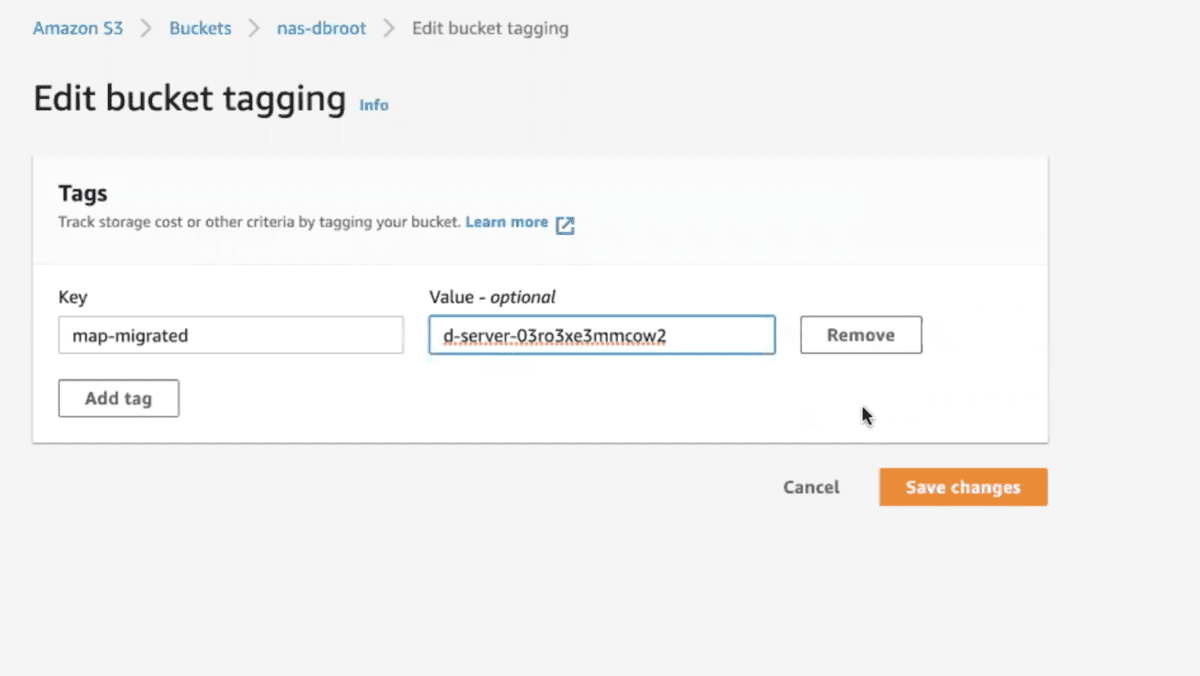Open the nas-dbroot bucket breadcrumb

coord(321,28)
